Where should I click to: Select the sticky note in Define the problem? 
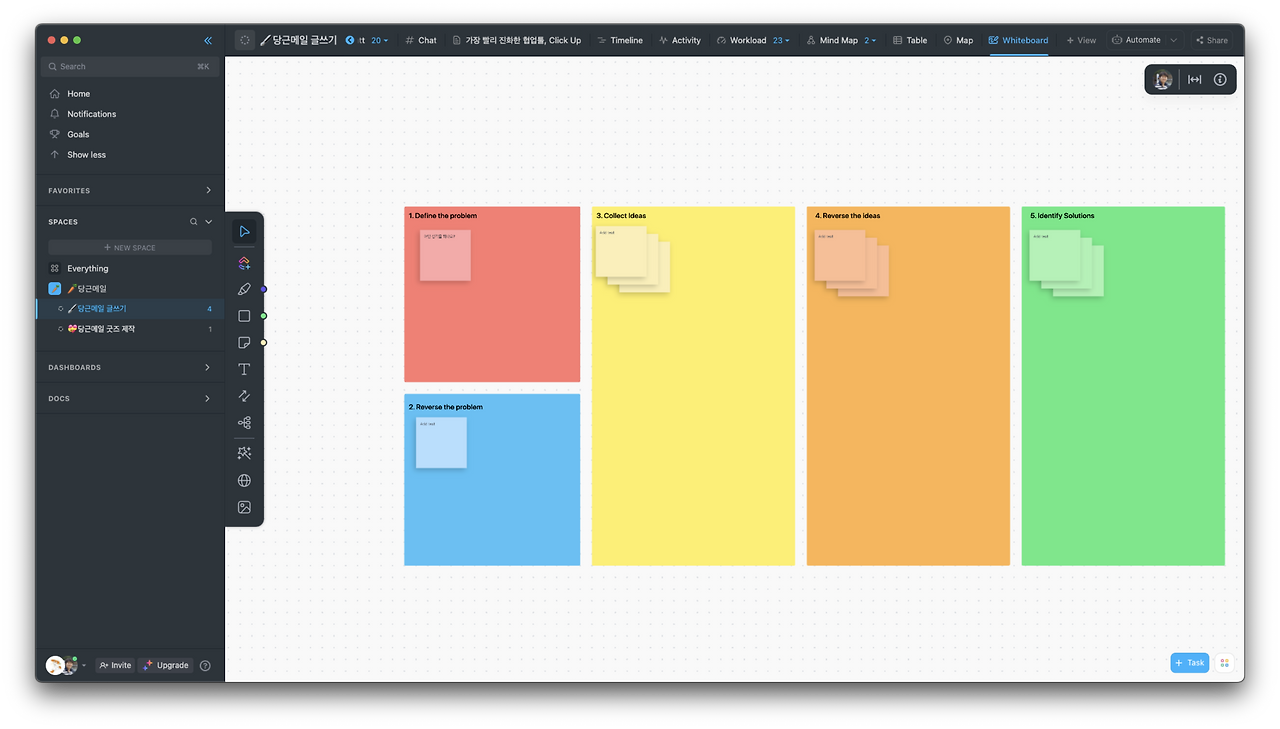[x=445, y=256]
